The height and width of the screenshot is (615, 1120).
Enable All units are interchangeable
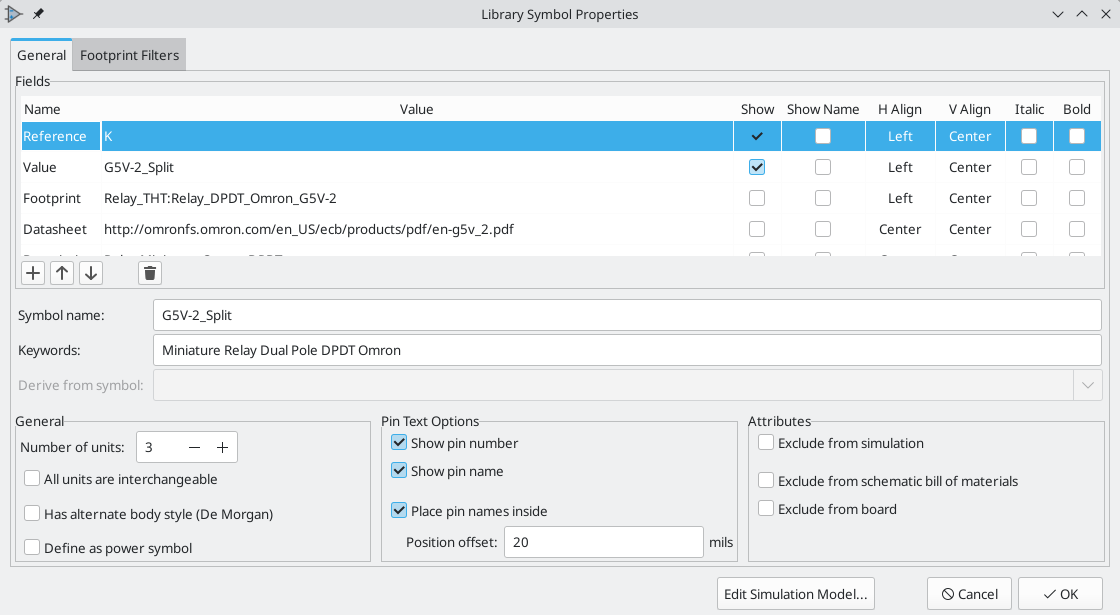coord(32,479)
